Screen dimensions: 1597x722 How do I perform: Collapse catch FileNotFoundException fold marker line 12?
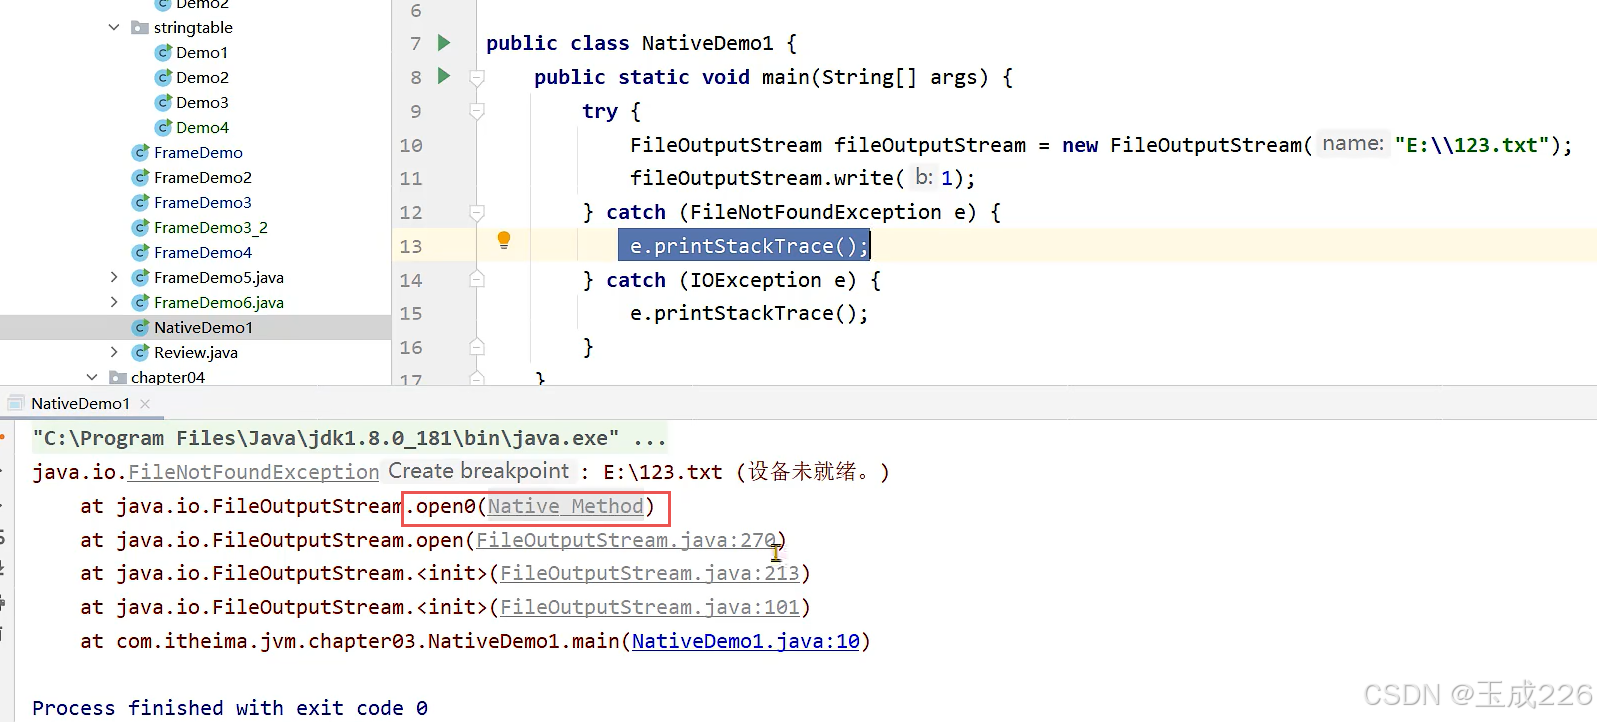(x=477, y=212)
